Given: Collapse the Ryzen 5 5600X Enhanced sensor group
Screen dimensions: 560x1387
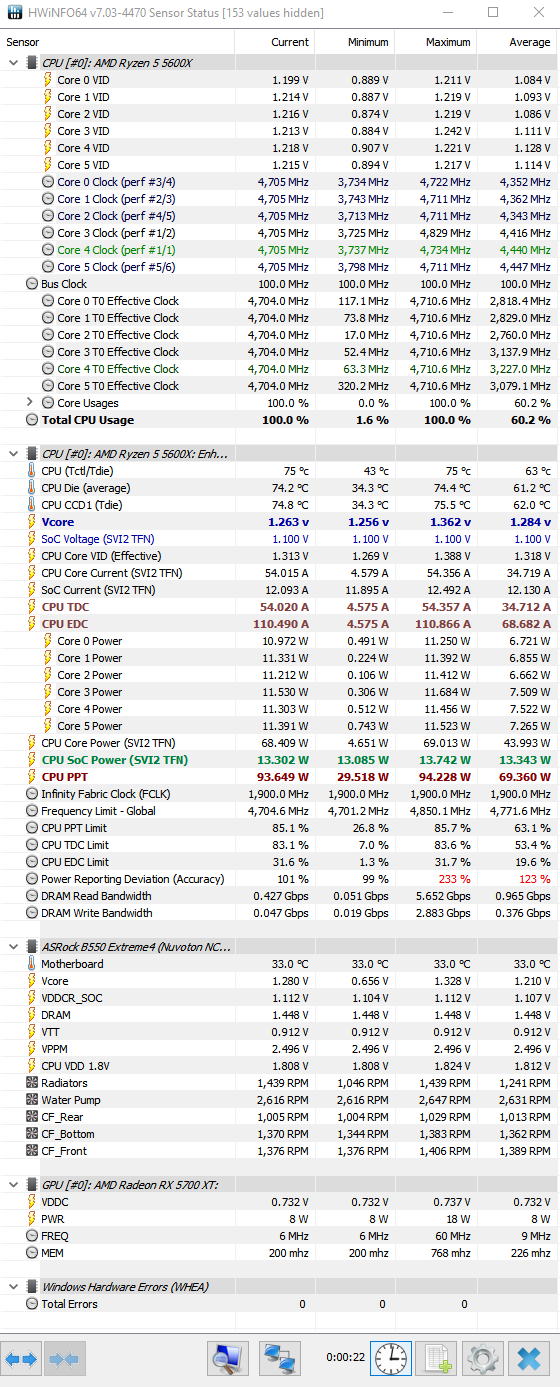Looking at the screenshot, I should 13,454.
